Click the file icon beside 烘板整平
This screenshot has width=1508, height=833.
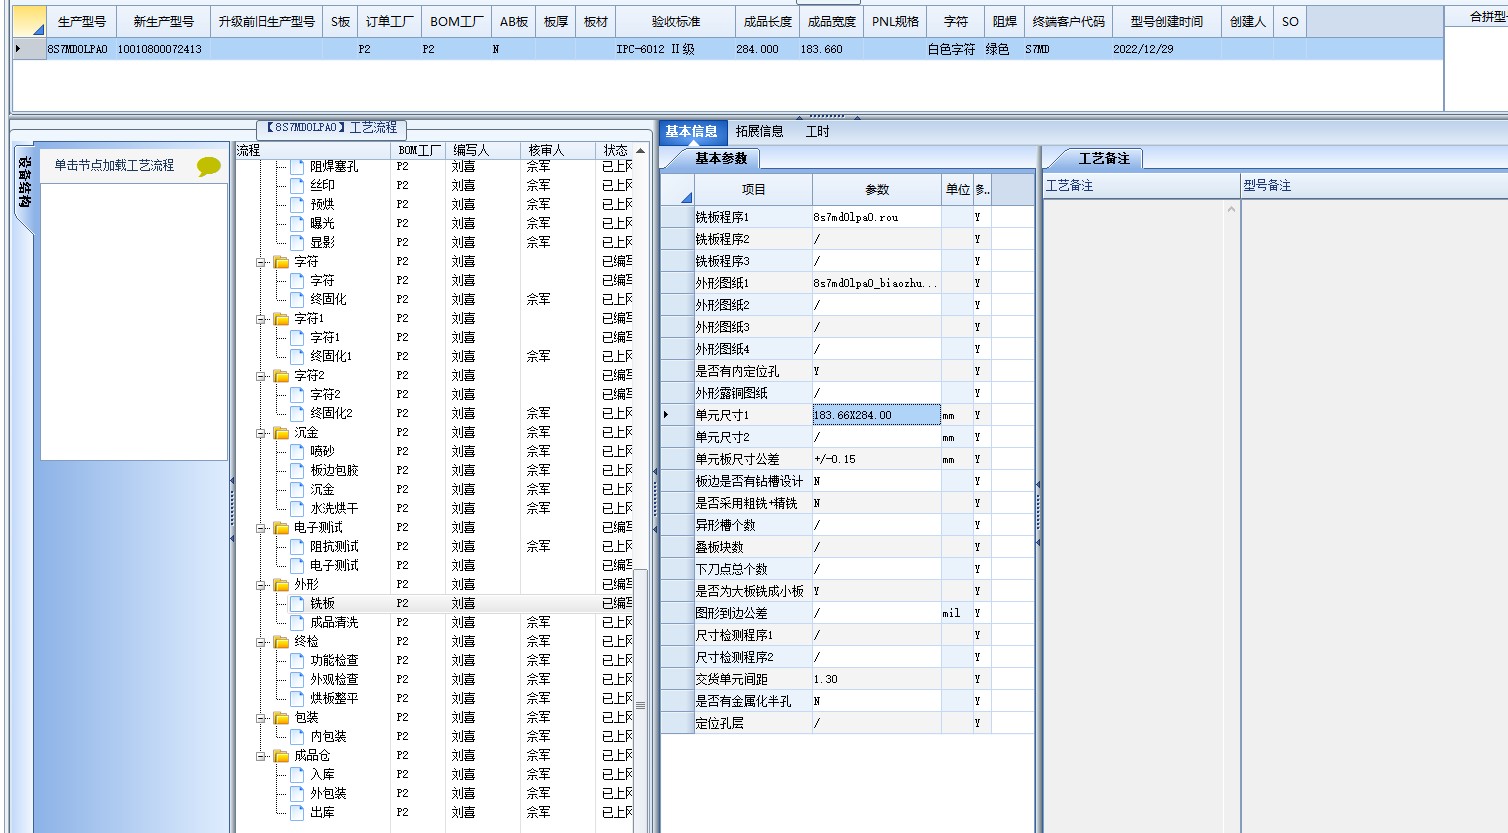pyautogui.click(x=297, y=698)
